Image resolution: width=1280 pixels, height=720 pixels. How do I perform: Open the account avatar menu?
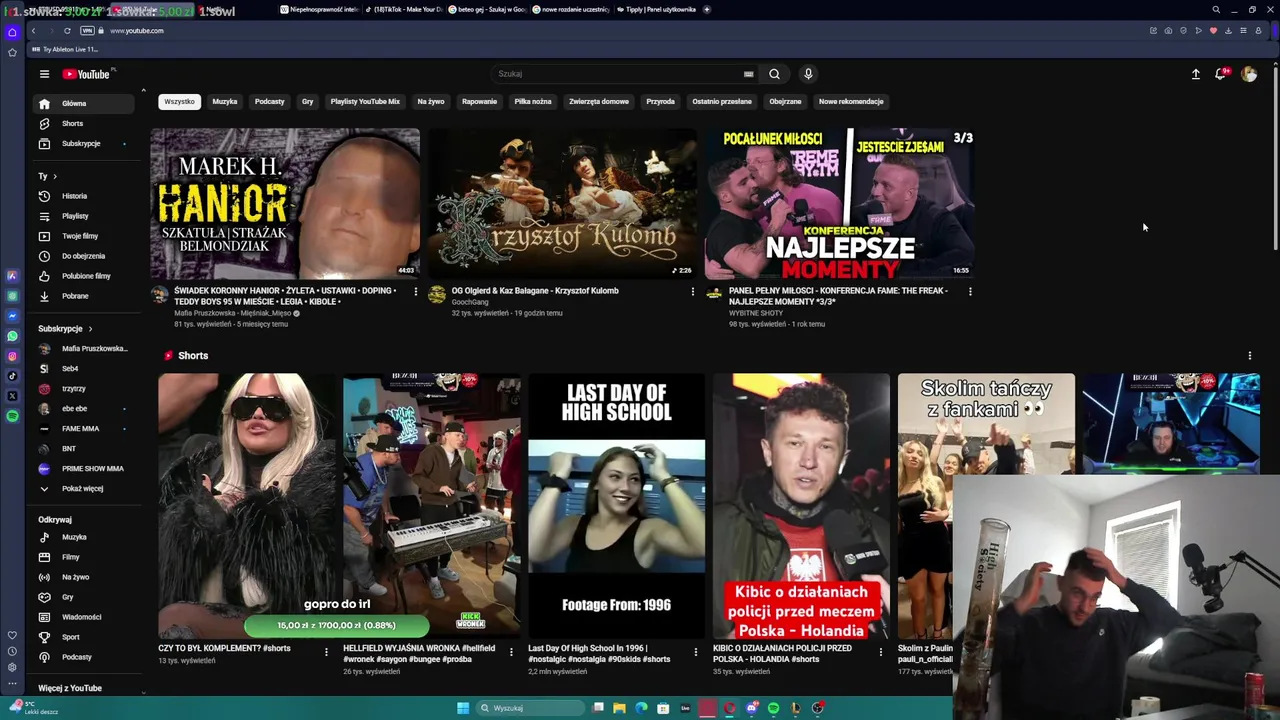tap(1249, 74)
